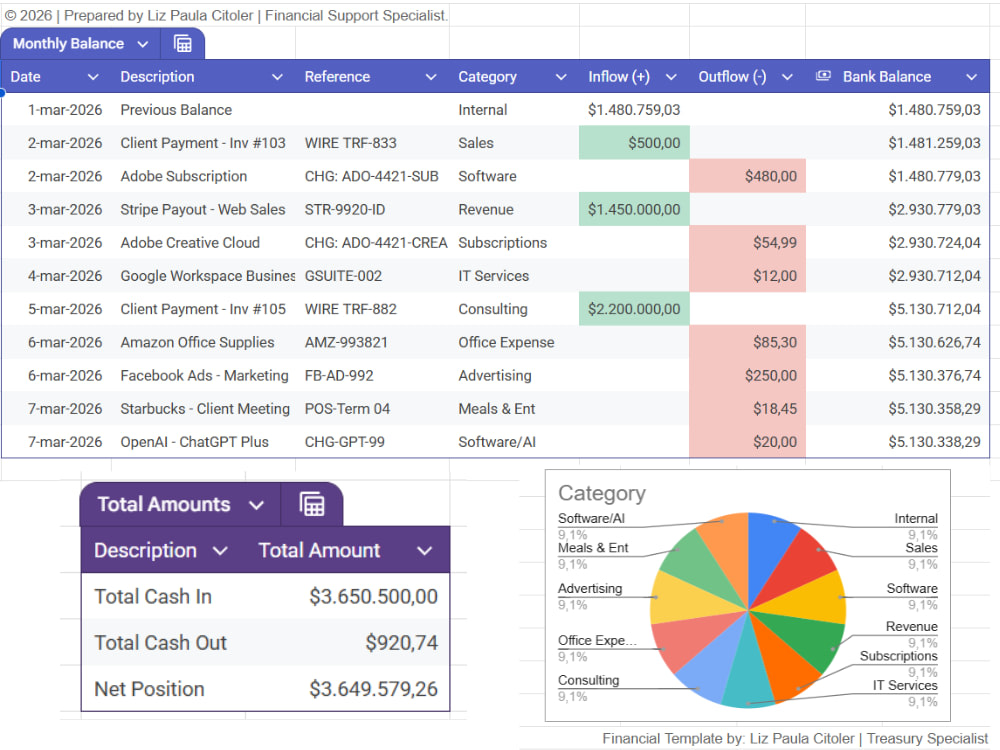This screenshot has height=750, width=1000.
Task: Select the CHG: ADO-4421-SUB reference cell
Action: 372,176
